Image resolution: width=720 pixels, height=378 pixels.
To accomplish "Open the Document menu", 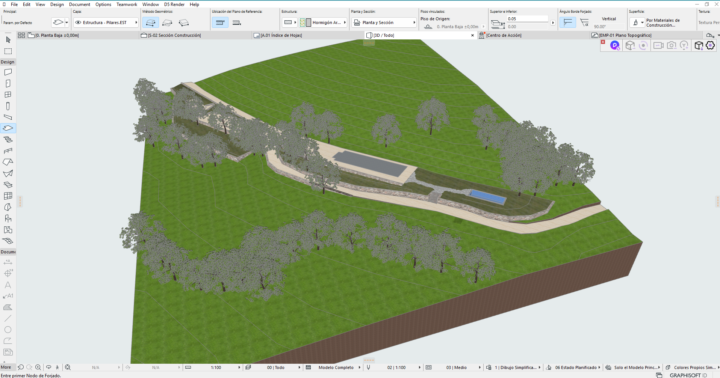I will coord(79,4).
